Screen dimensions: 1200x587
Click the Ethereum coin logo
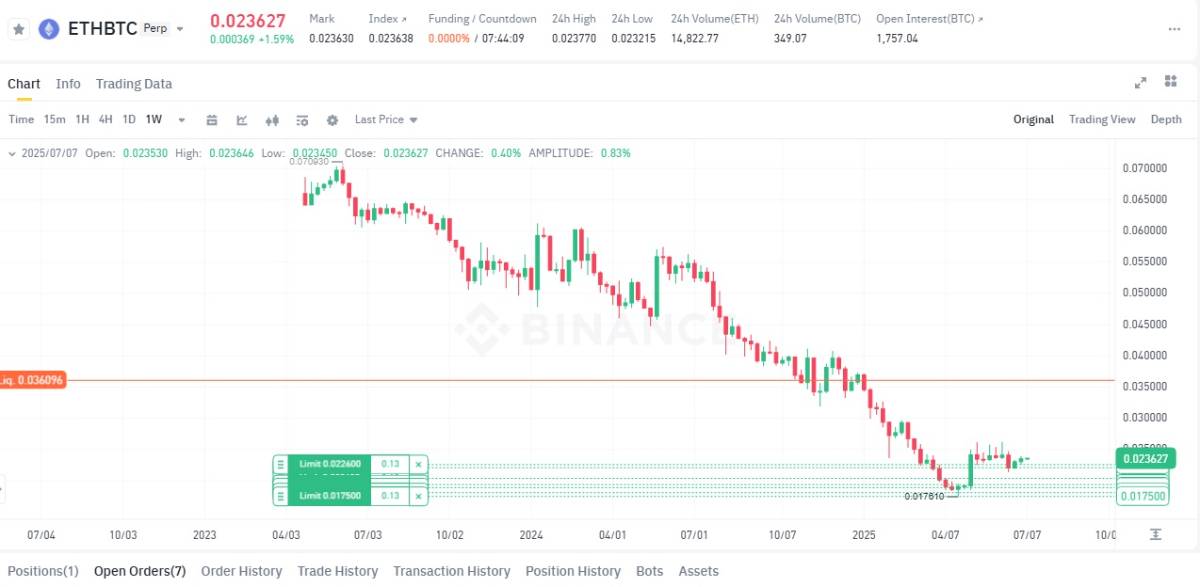click(48, 29)
